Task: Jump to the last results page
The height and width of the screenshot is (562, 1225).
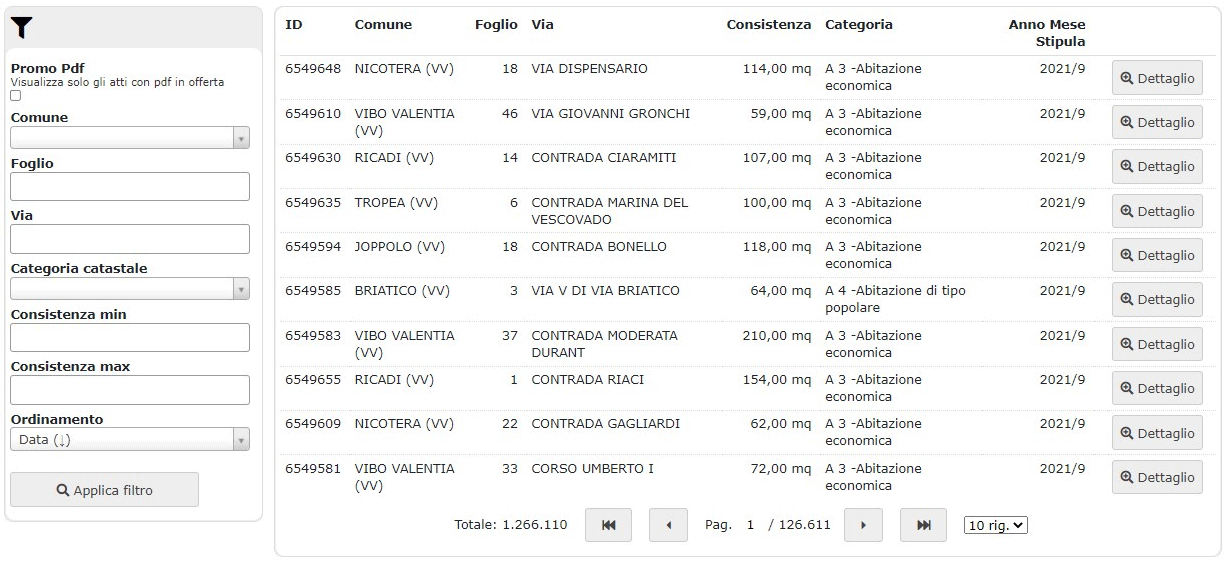Action: pos(923,525)
